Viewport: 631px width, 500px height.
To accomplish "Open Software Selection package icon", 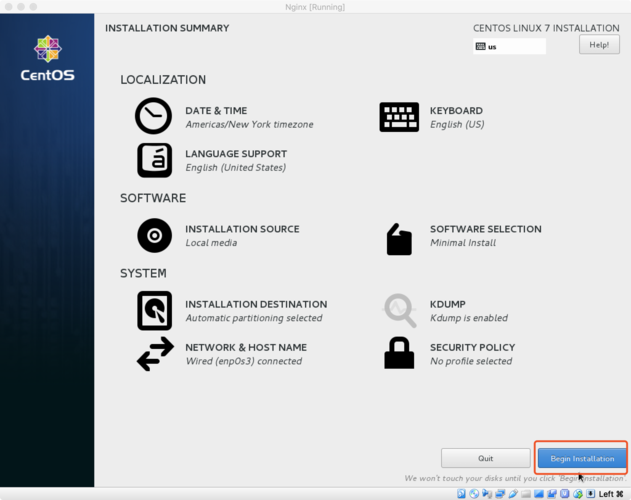I will pyautogui.click(x=399, y=239).
